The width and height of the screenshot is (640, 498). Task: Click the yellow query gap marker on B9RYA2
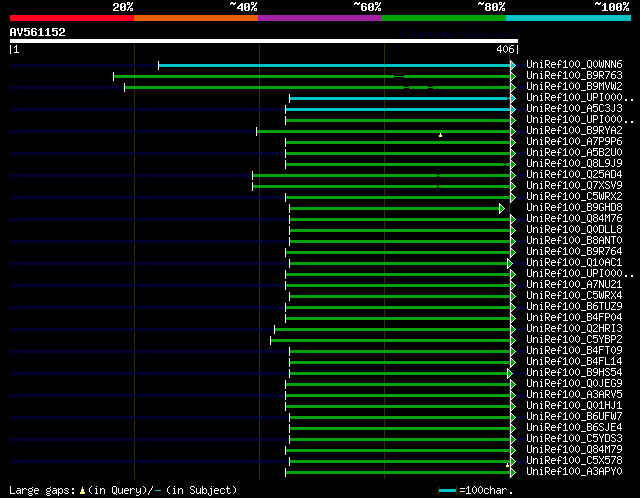440,133
